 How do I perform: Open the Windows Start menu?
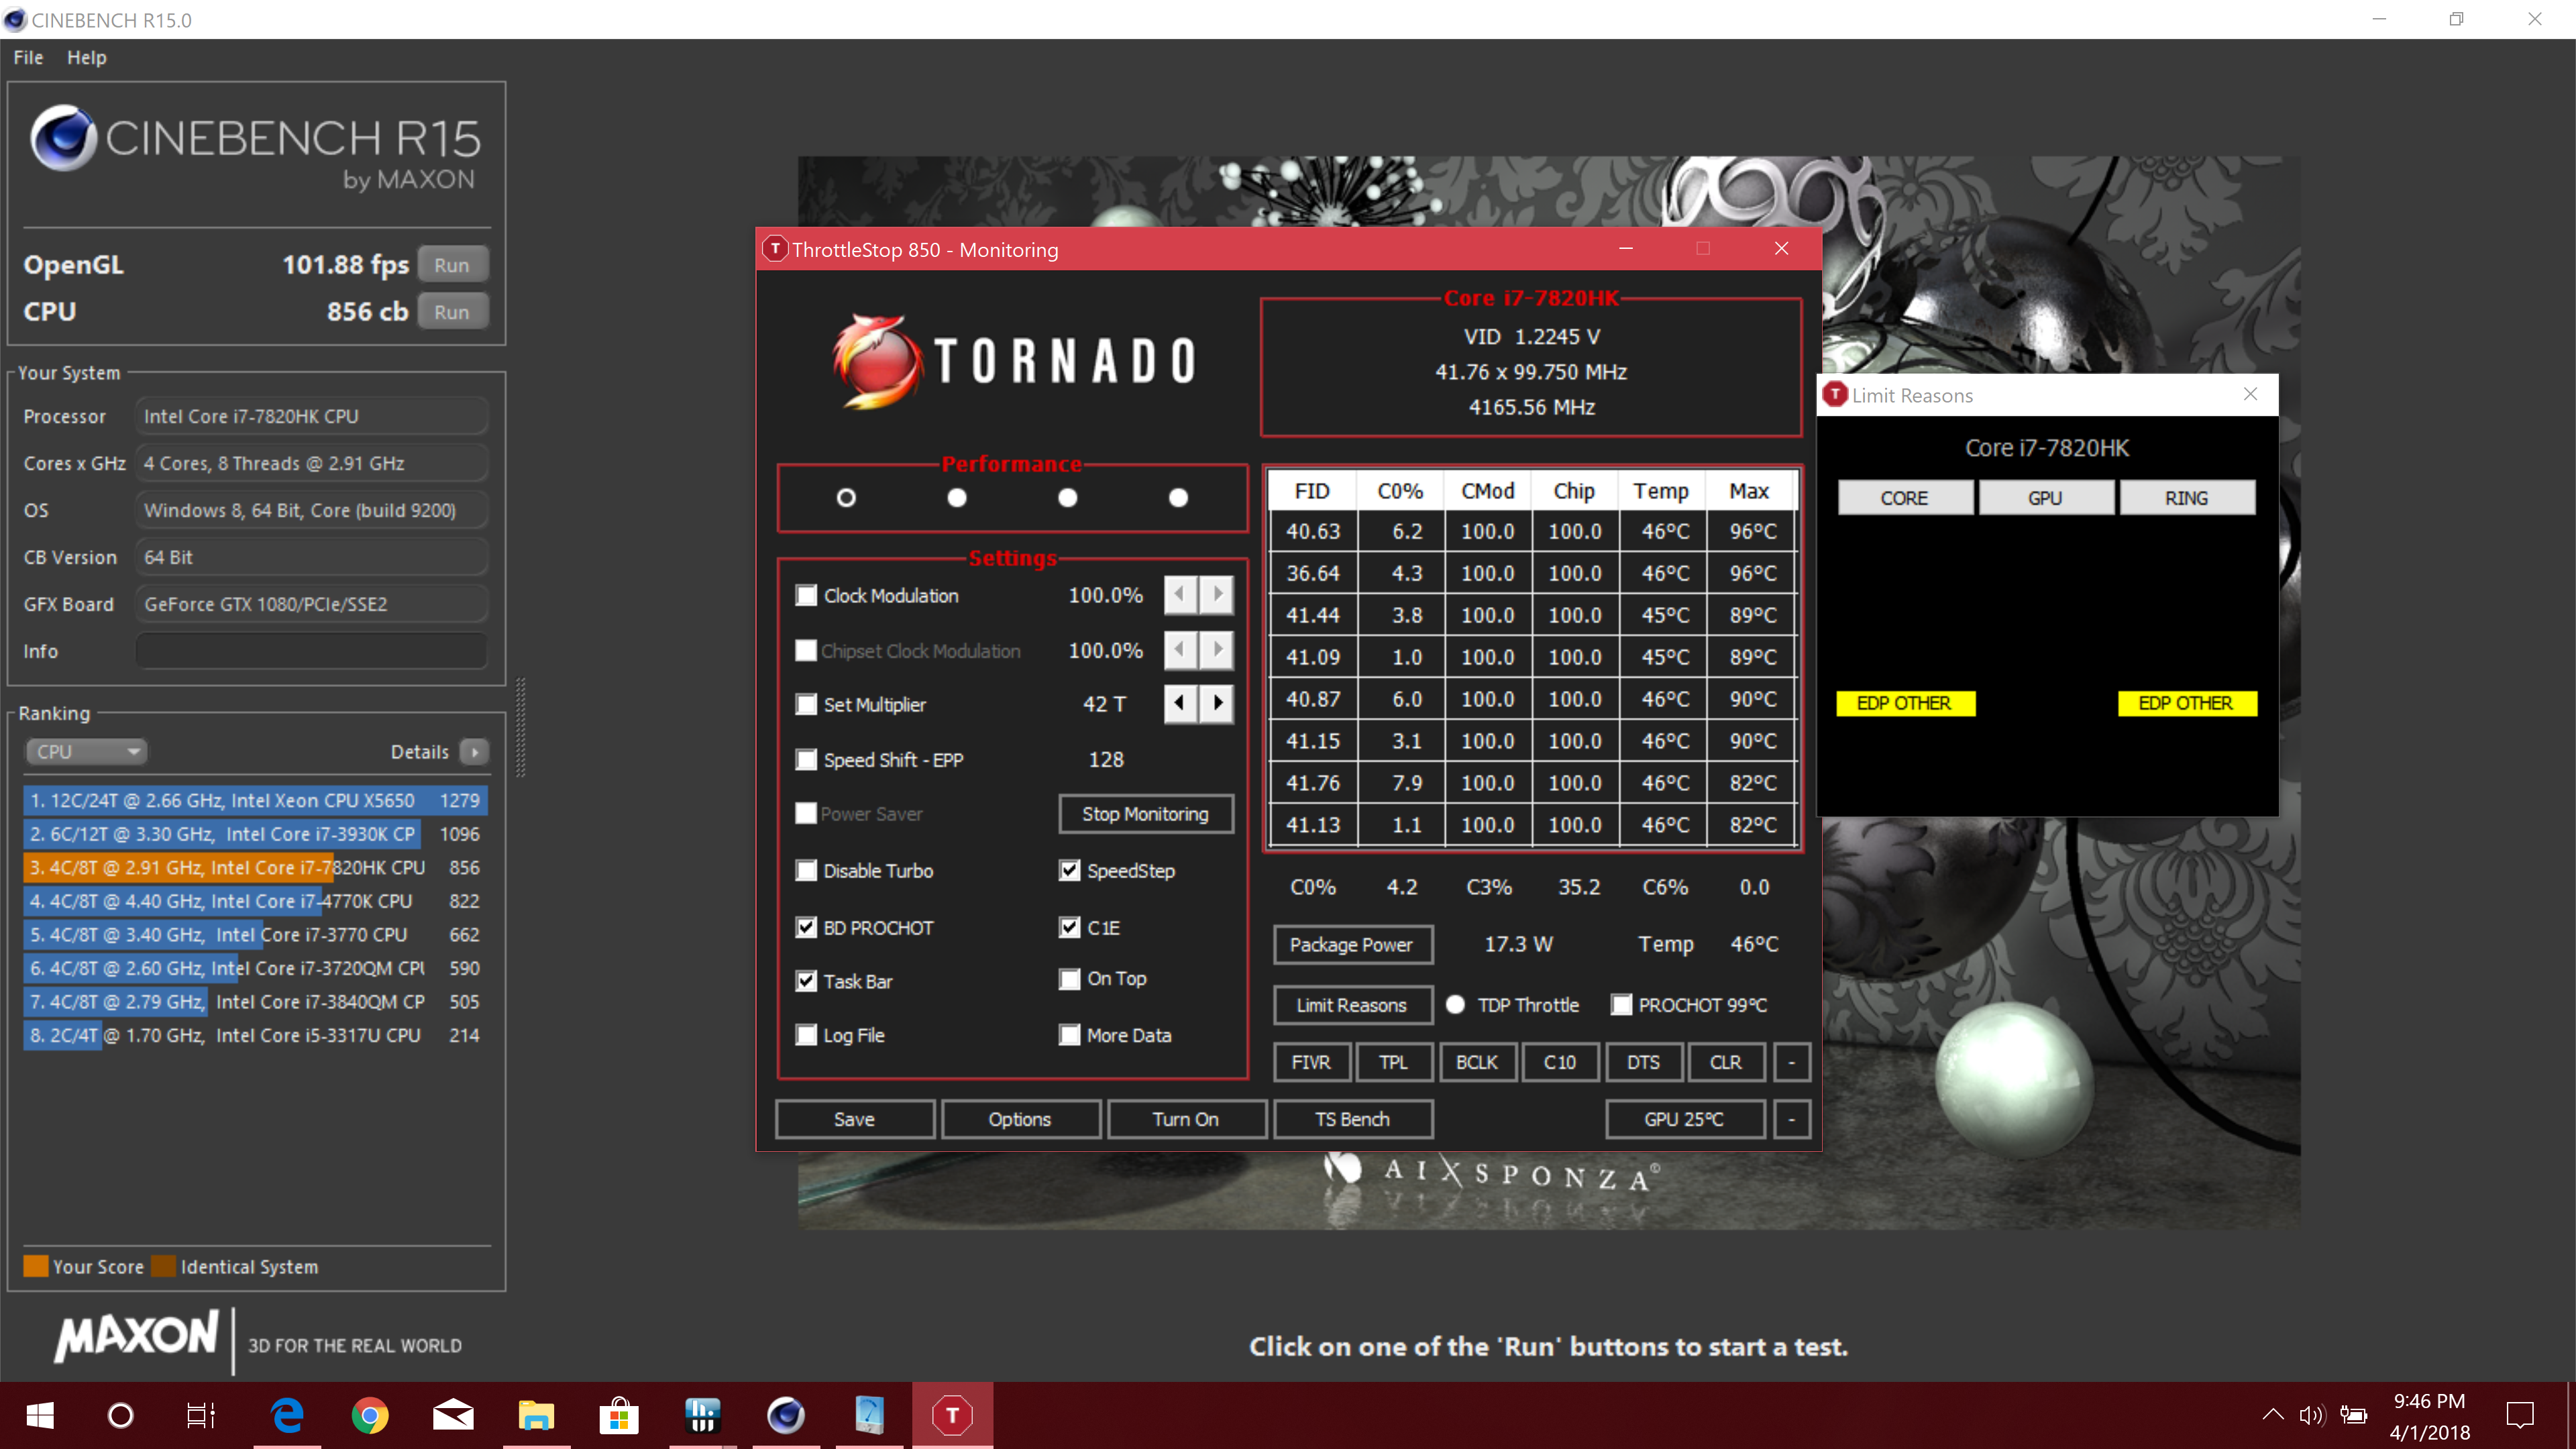tap(40, 1415)
